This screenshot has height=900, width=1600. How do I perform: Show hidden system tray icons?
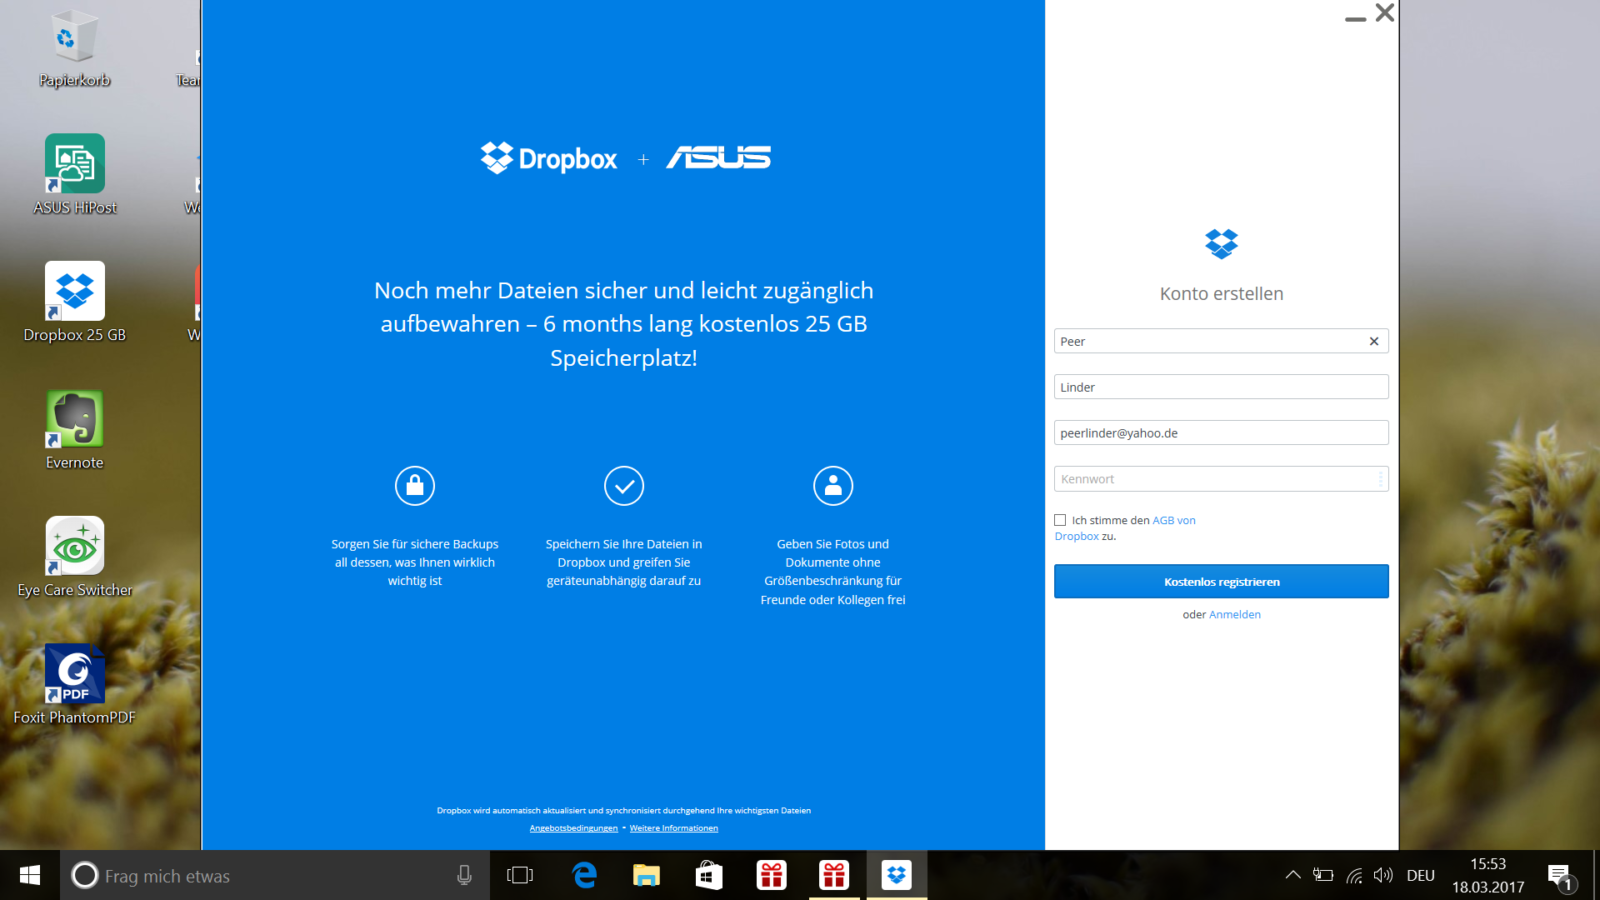tap(1292, 876)
